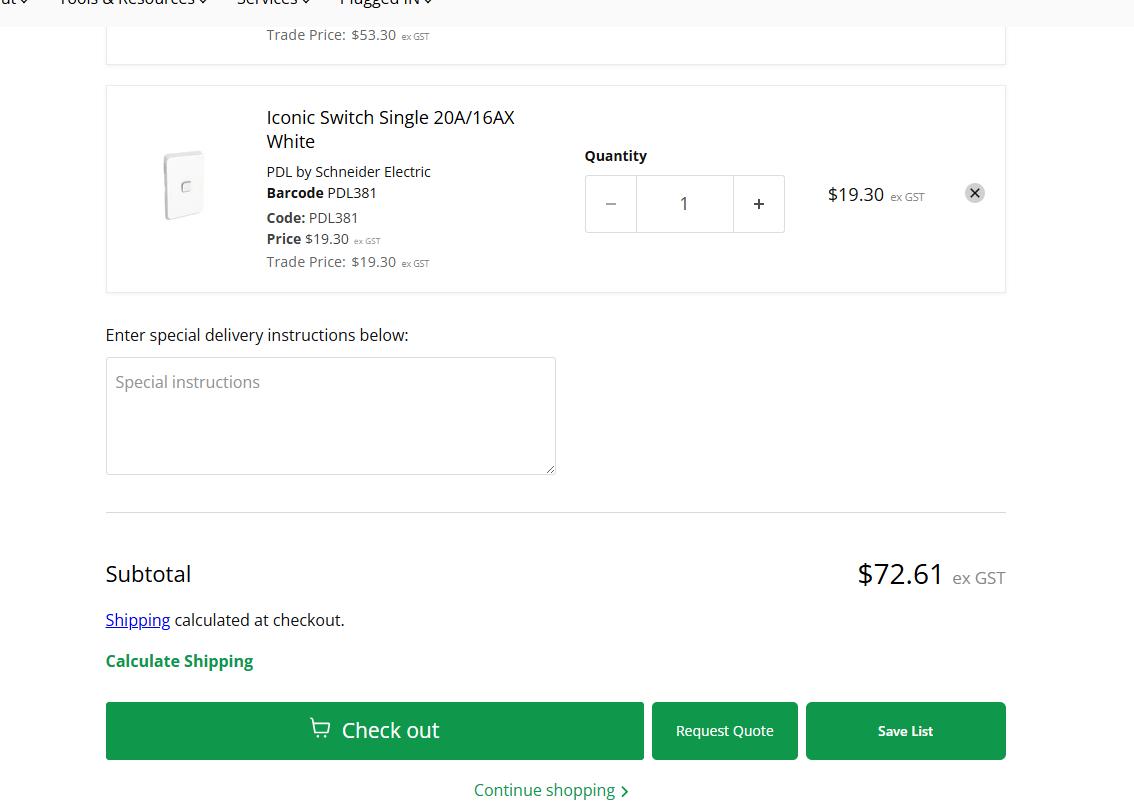Click the Subtotal amount $72.61

[x=900, y=574]
